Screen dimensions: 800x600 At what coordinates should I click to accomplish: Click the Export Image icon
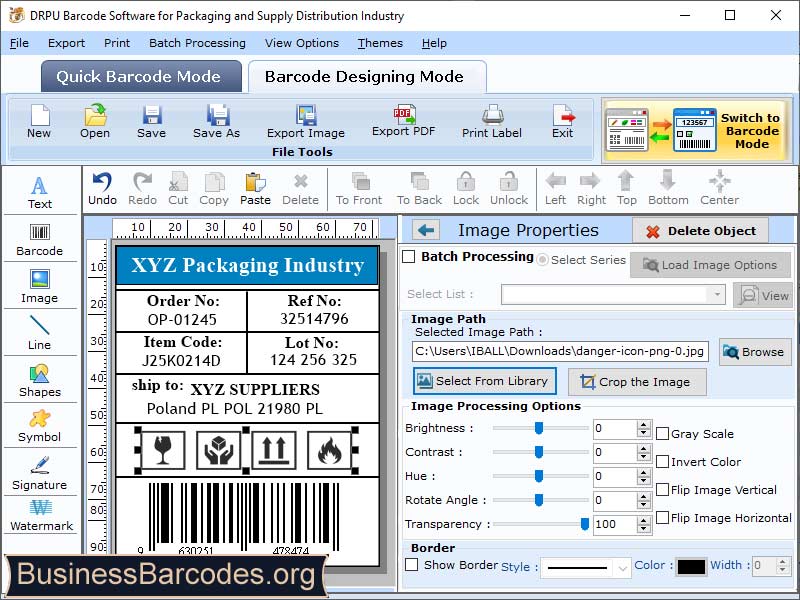[306, 115]
